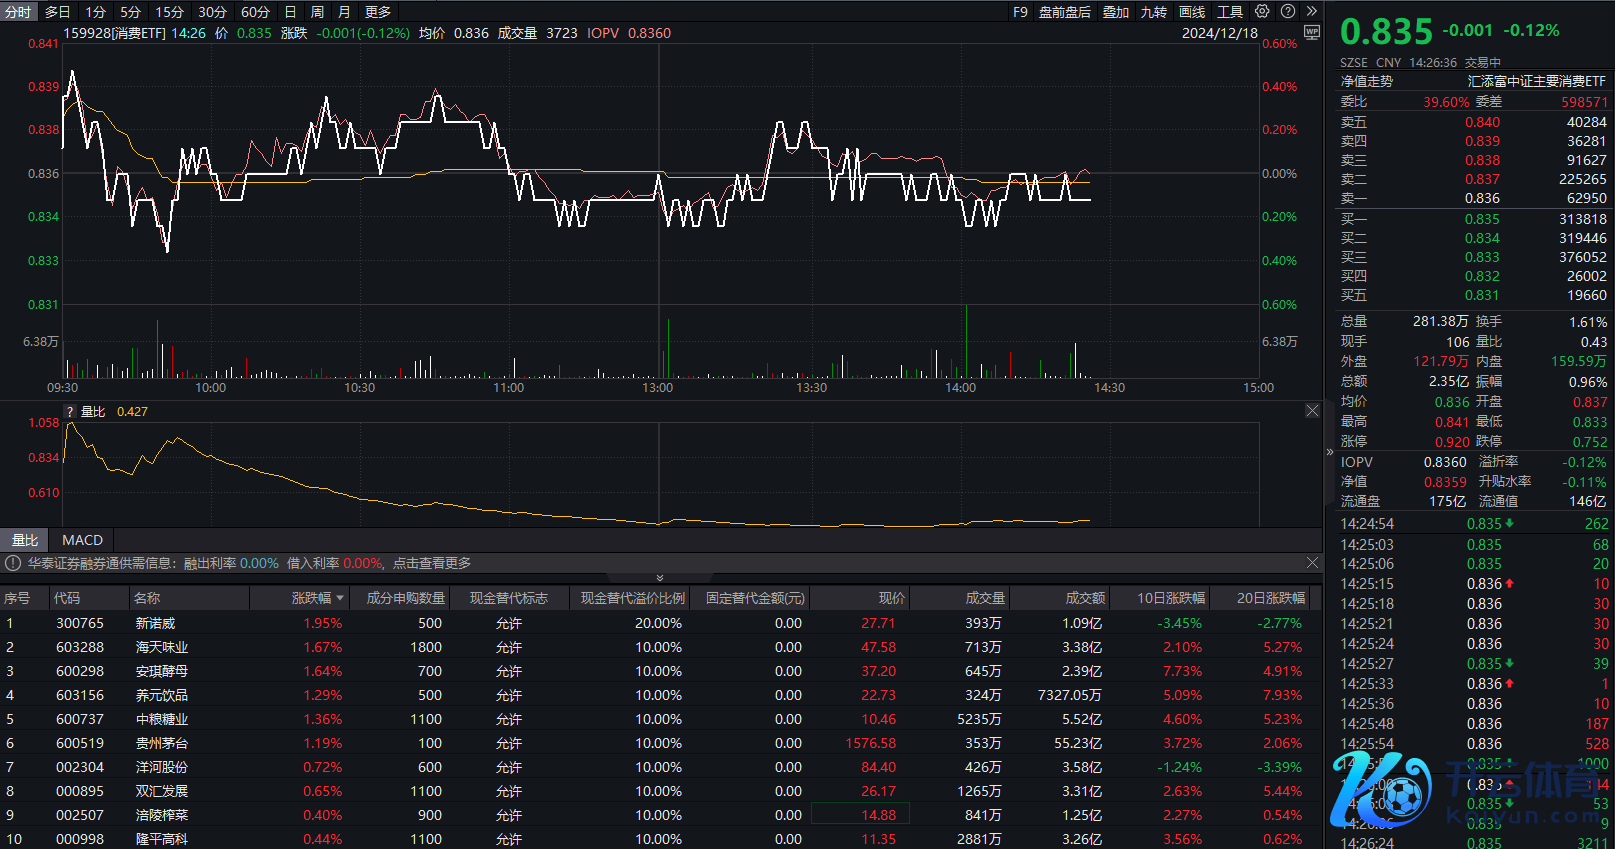Collapse the right quote side panel
This screenshot has height=849, width=1615.
(x=1330, y=452)
